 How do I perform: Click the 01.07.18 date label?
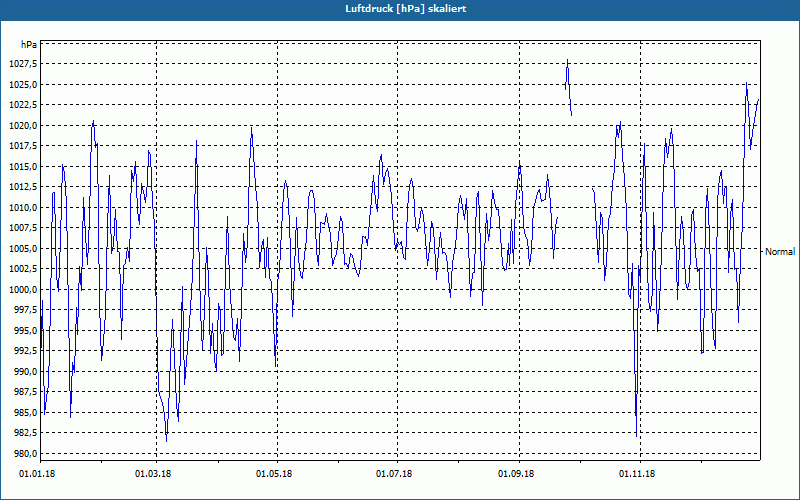click(x=394, y=474)
